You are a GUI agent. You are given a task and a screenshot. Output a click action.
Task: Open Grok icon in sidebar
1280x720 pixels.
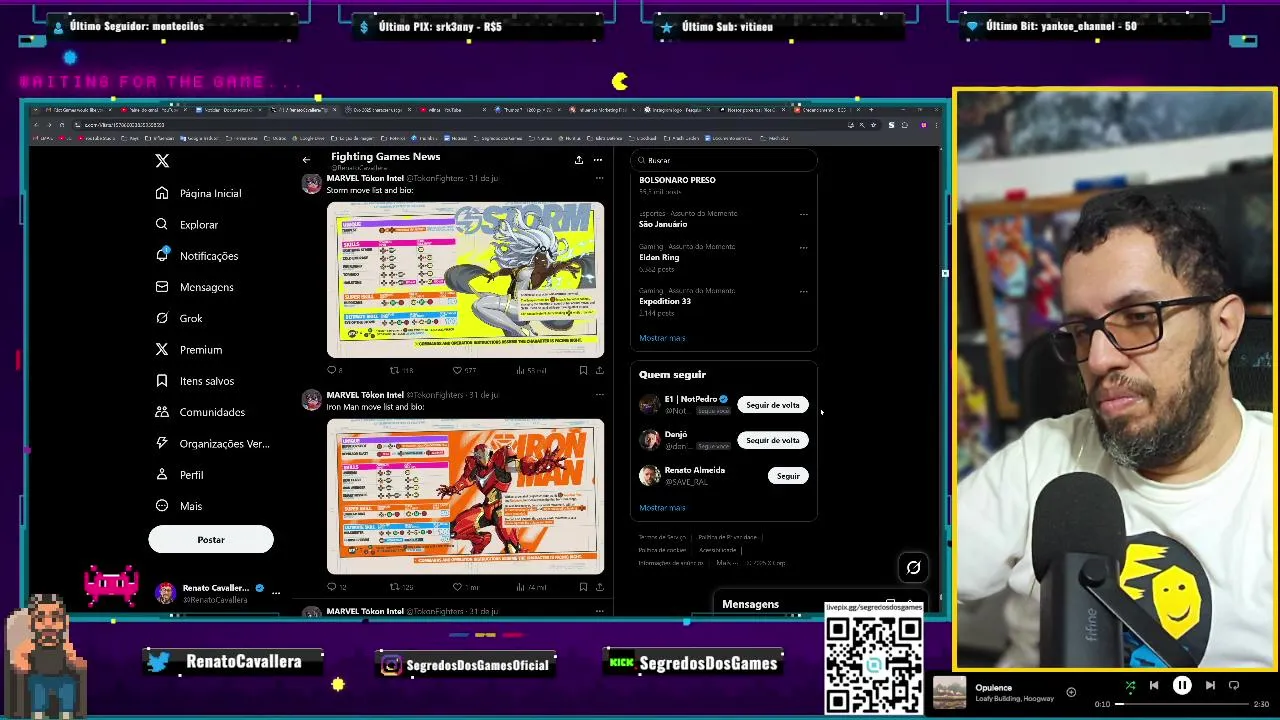point(162,318)
